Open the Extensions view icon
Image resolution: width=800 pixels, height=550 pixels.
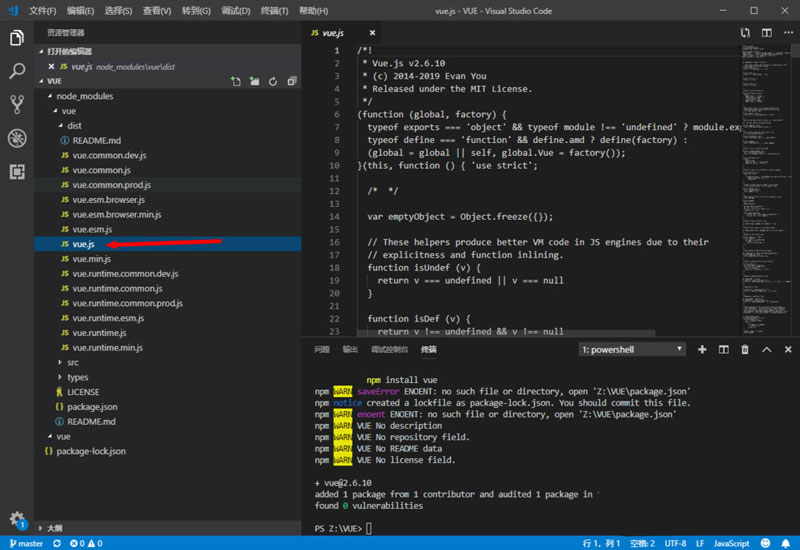16,171
